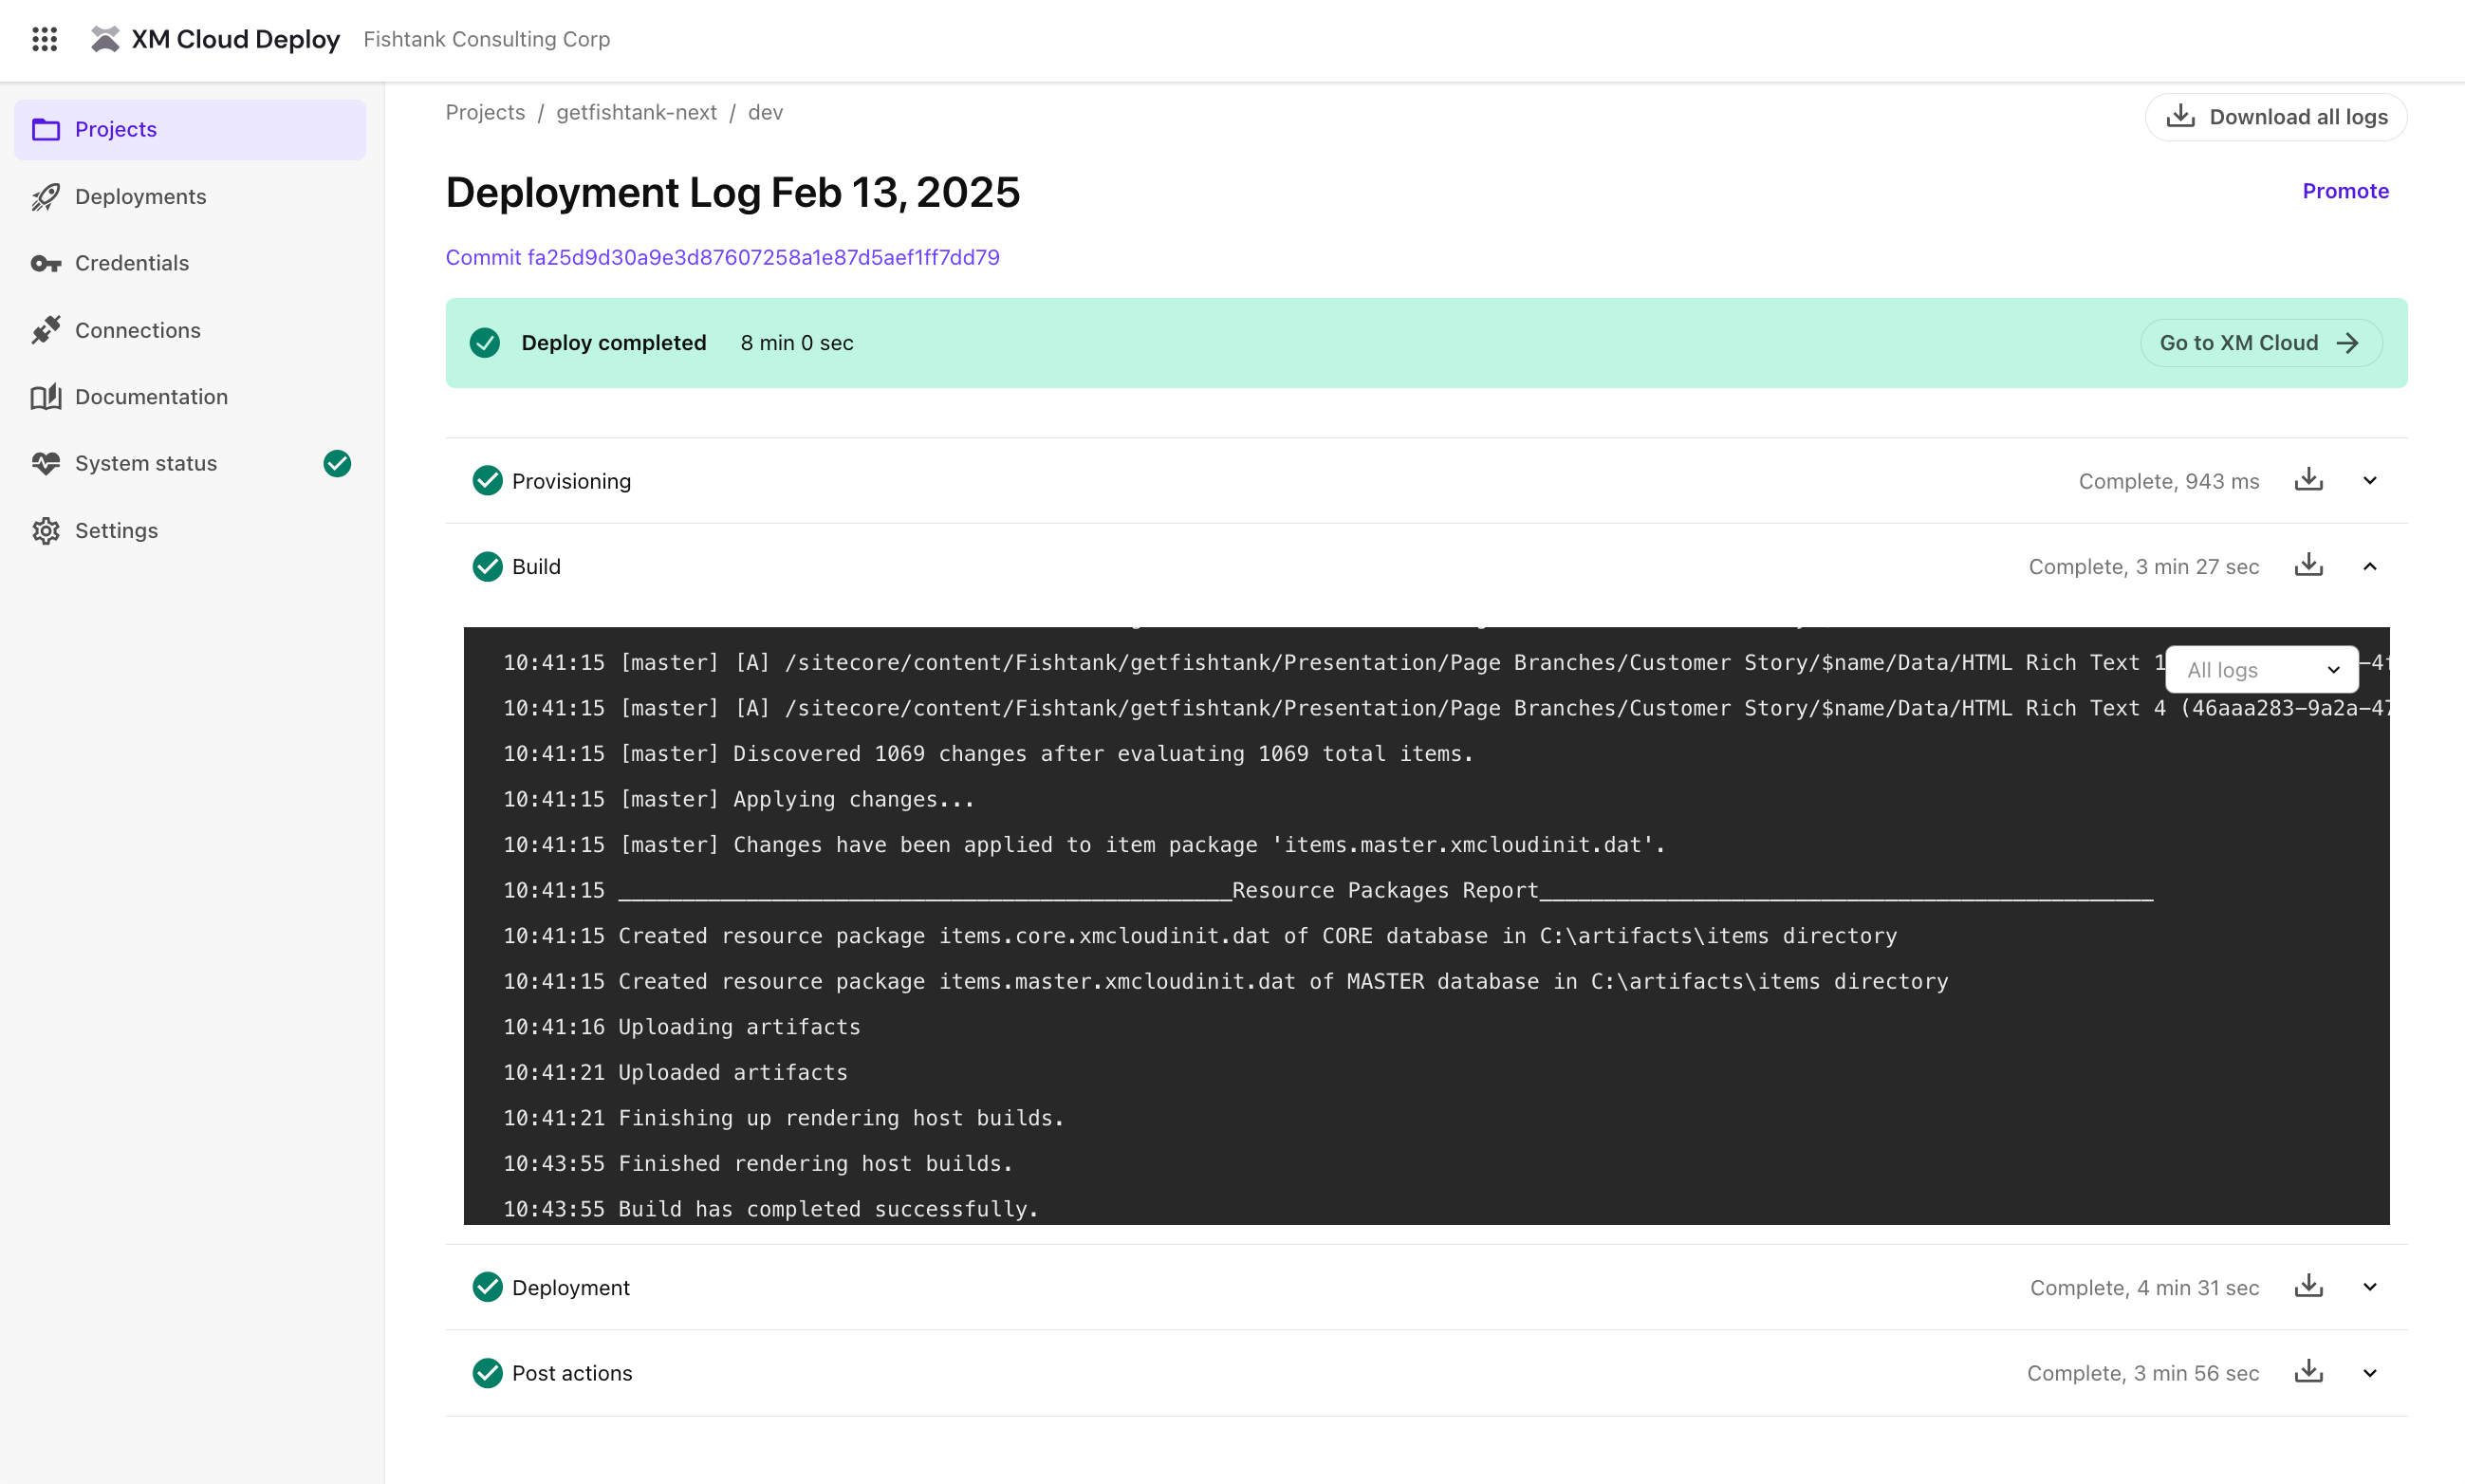Screen dimensions: 2465x1484
Task: Download the Post actions logs
Action: [x=2308, y=1372]
